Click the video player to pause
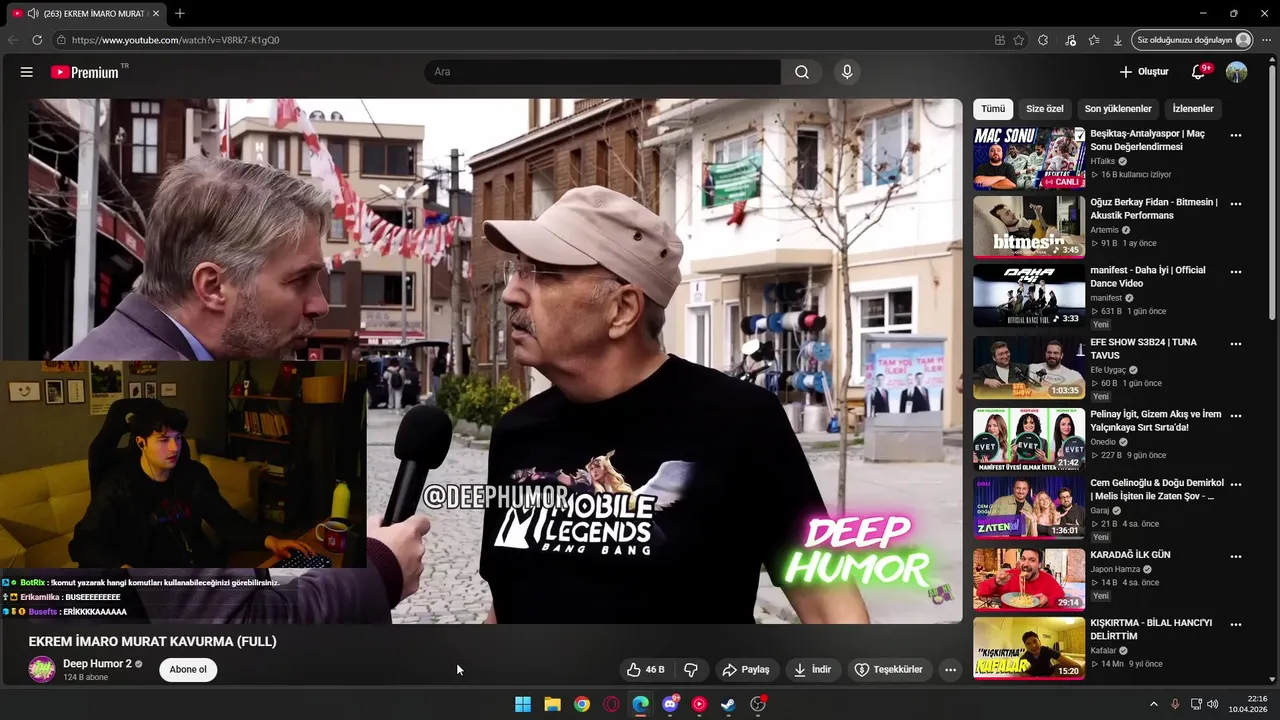 (x=495, y=360)
